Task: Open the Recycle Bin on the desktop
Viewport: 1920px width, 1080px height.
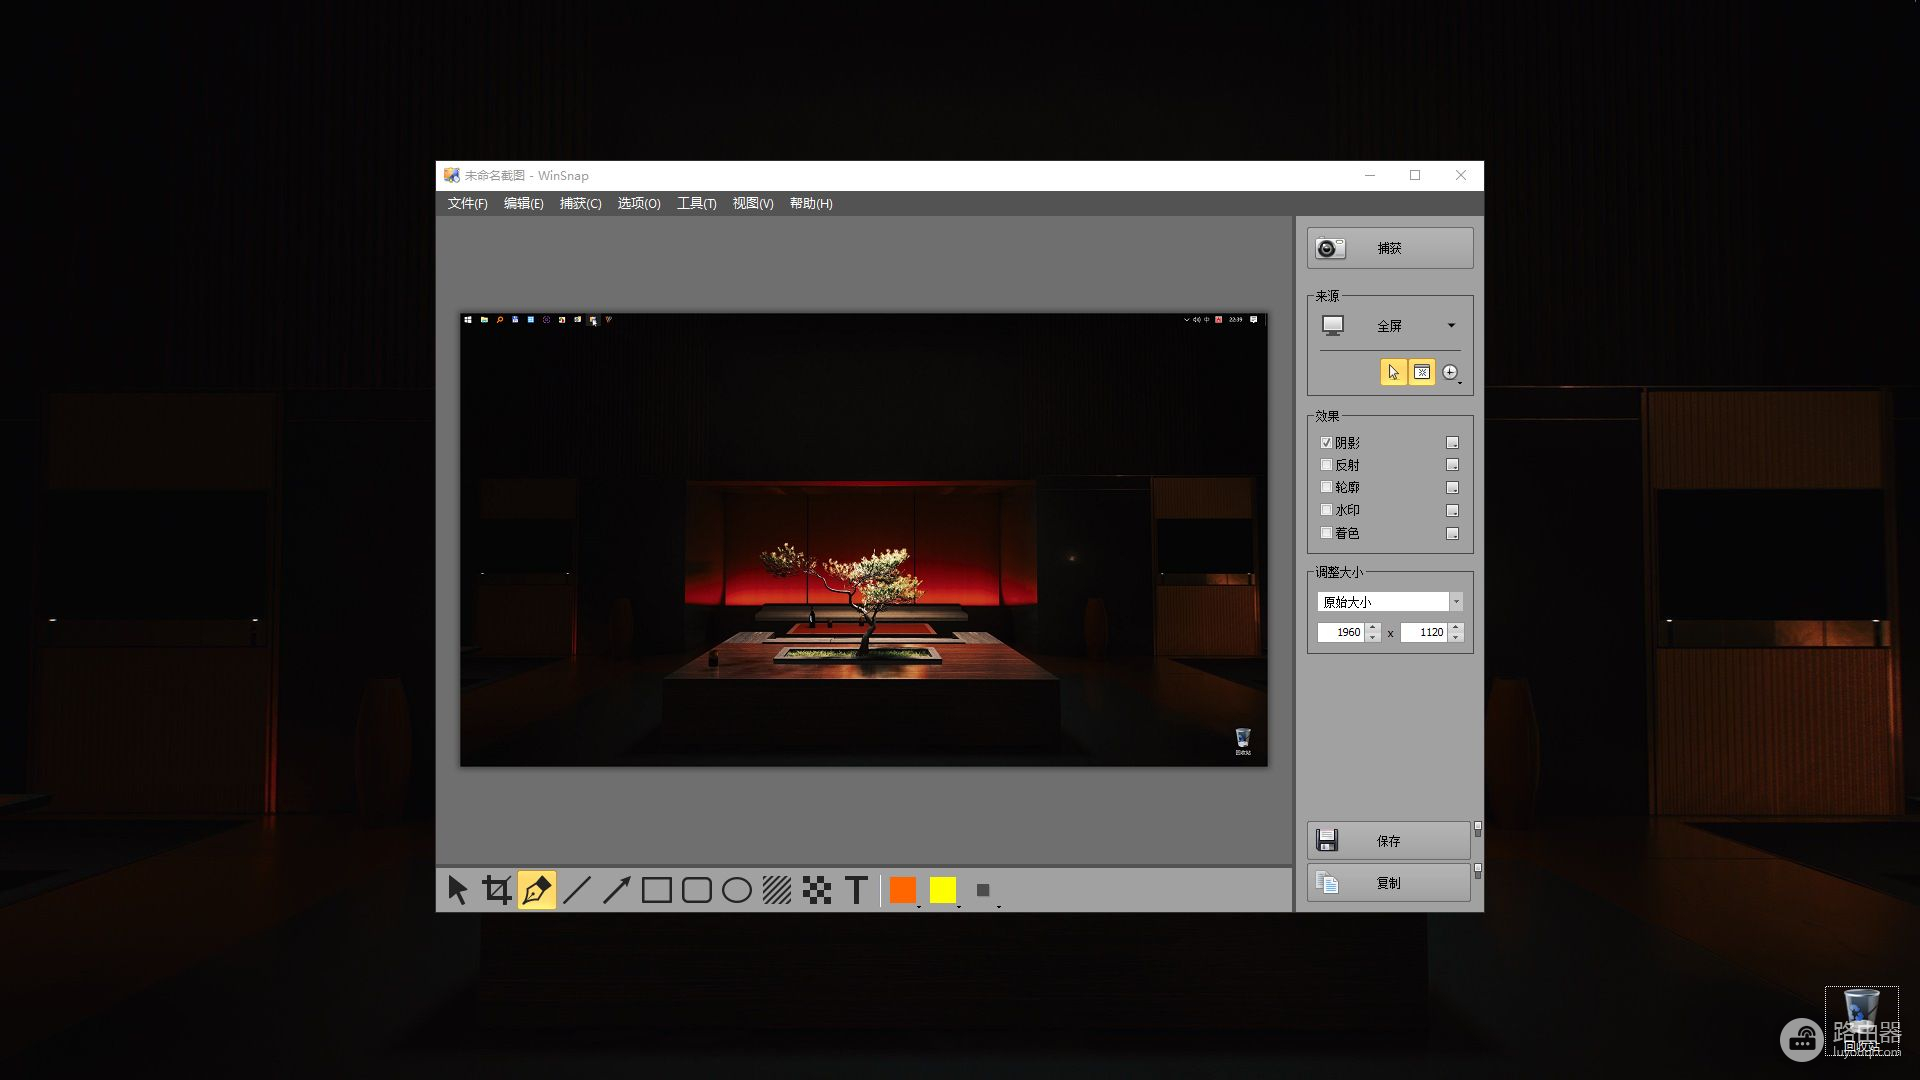Action: 1861,1020
